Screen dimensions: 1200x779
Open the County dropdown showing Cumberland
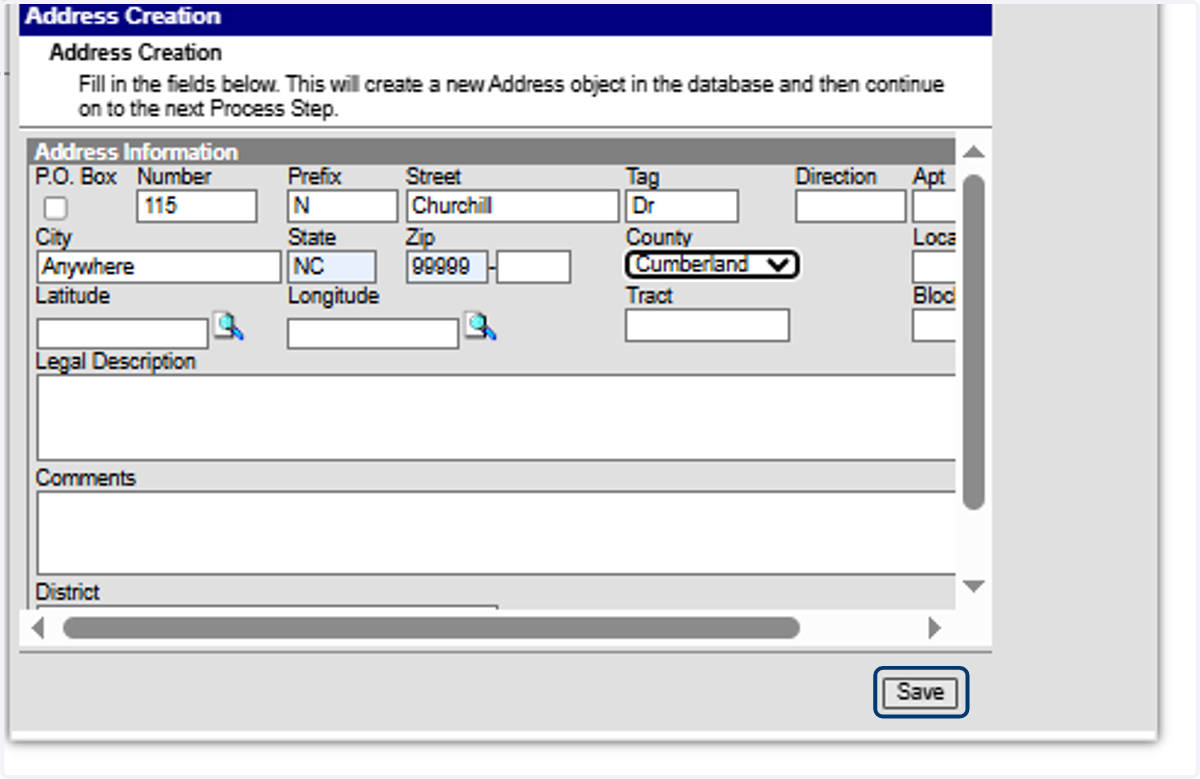tap(712, 265)
